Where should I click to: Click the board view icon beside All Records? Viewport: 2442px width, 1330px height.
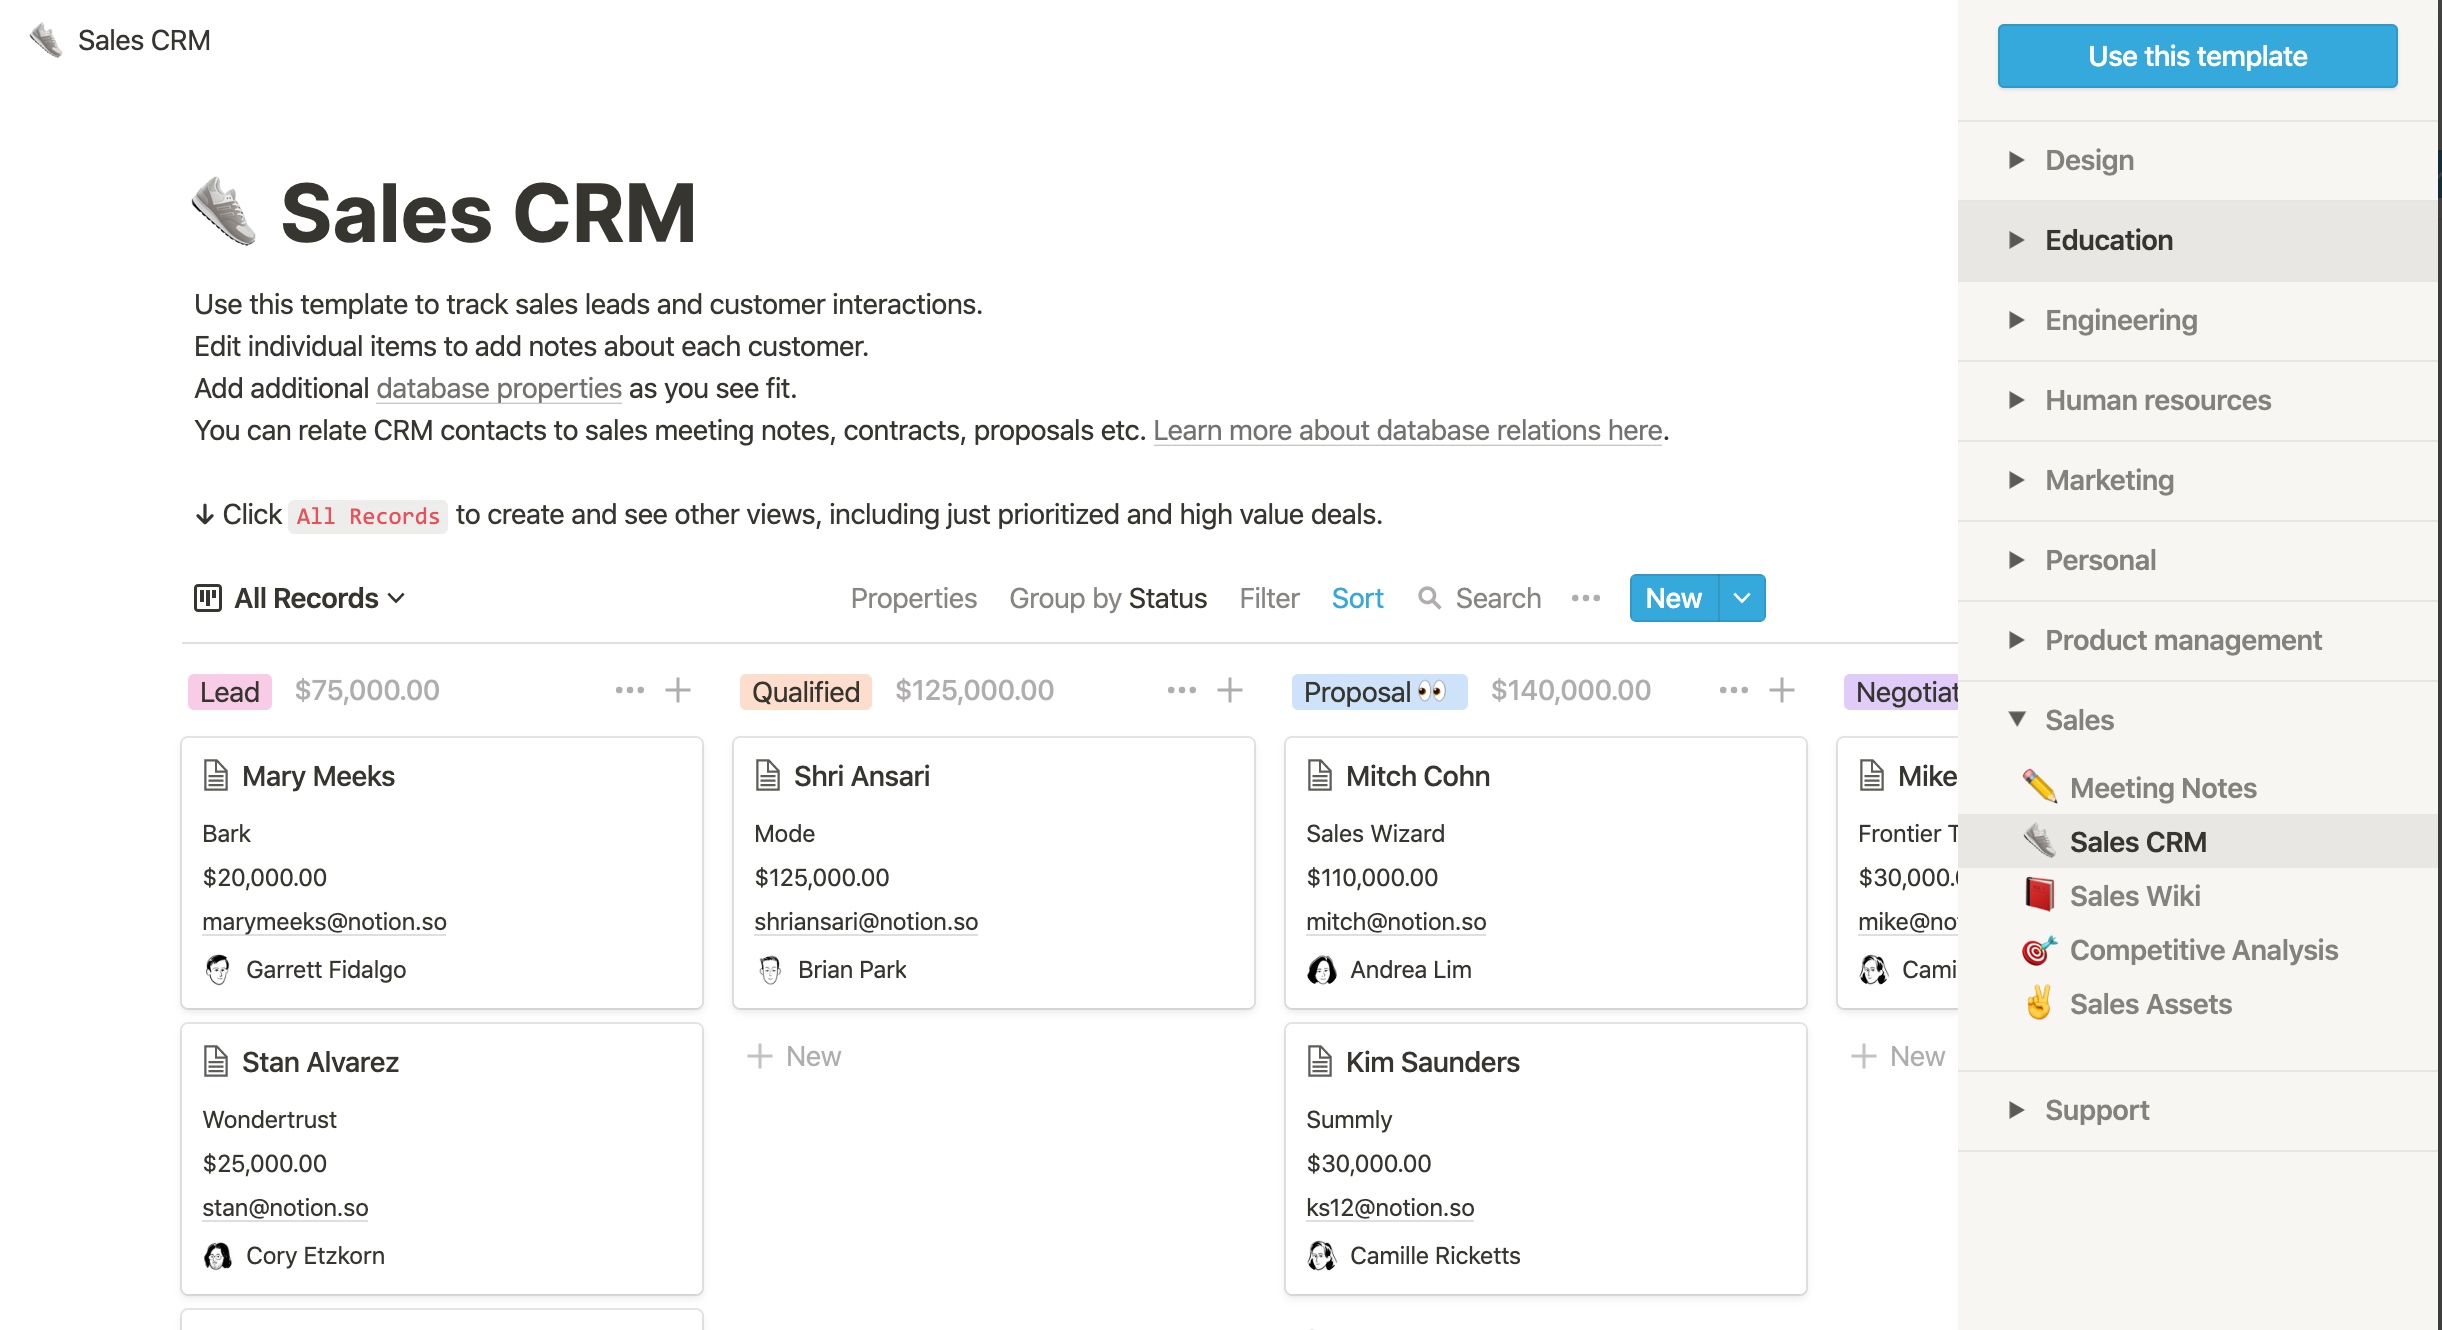coord(207,598)
